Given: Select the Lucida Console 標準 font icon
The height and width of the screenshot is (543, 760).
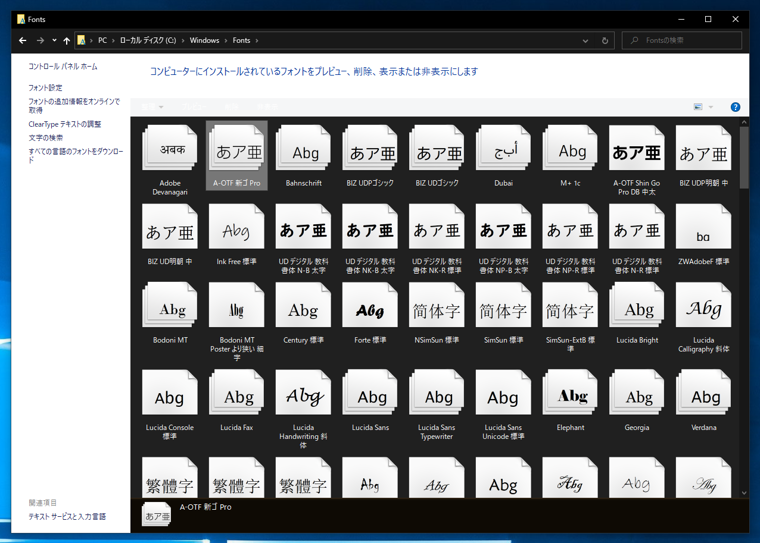Looking at the screenshot, I should pyautogui.click(x=170, y=392).
